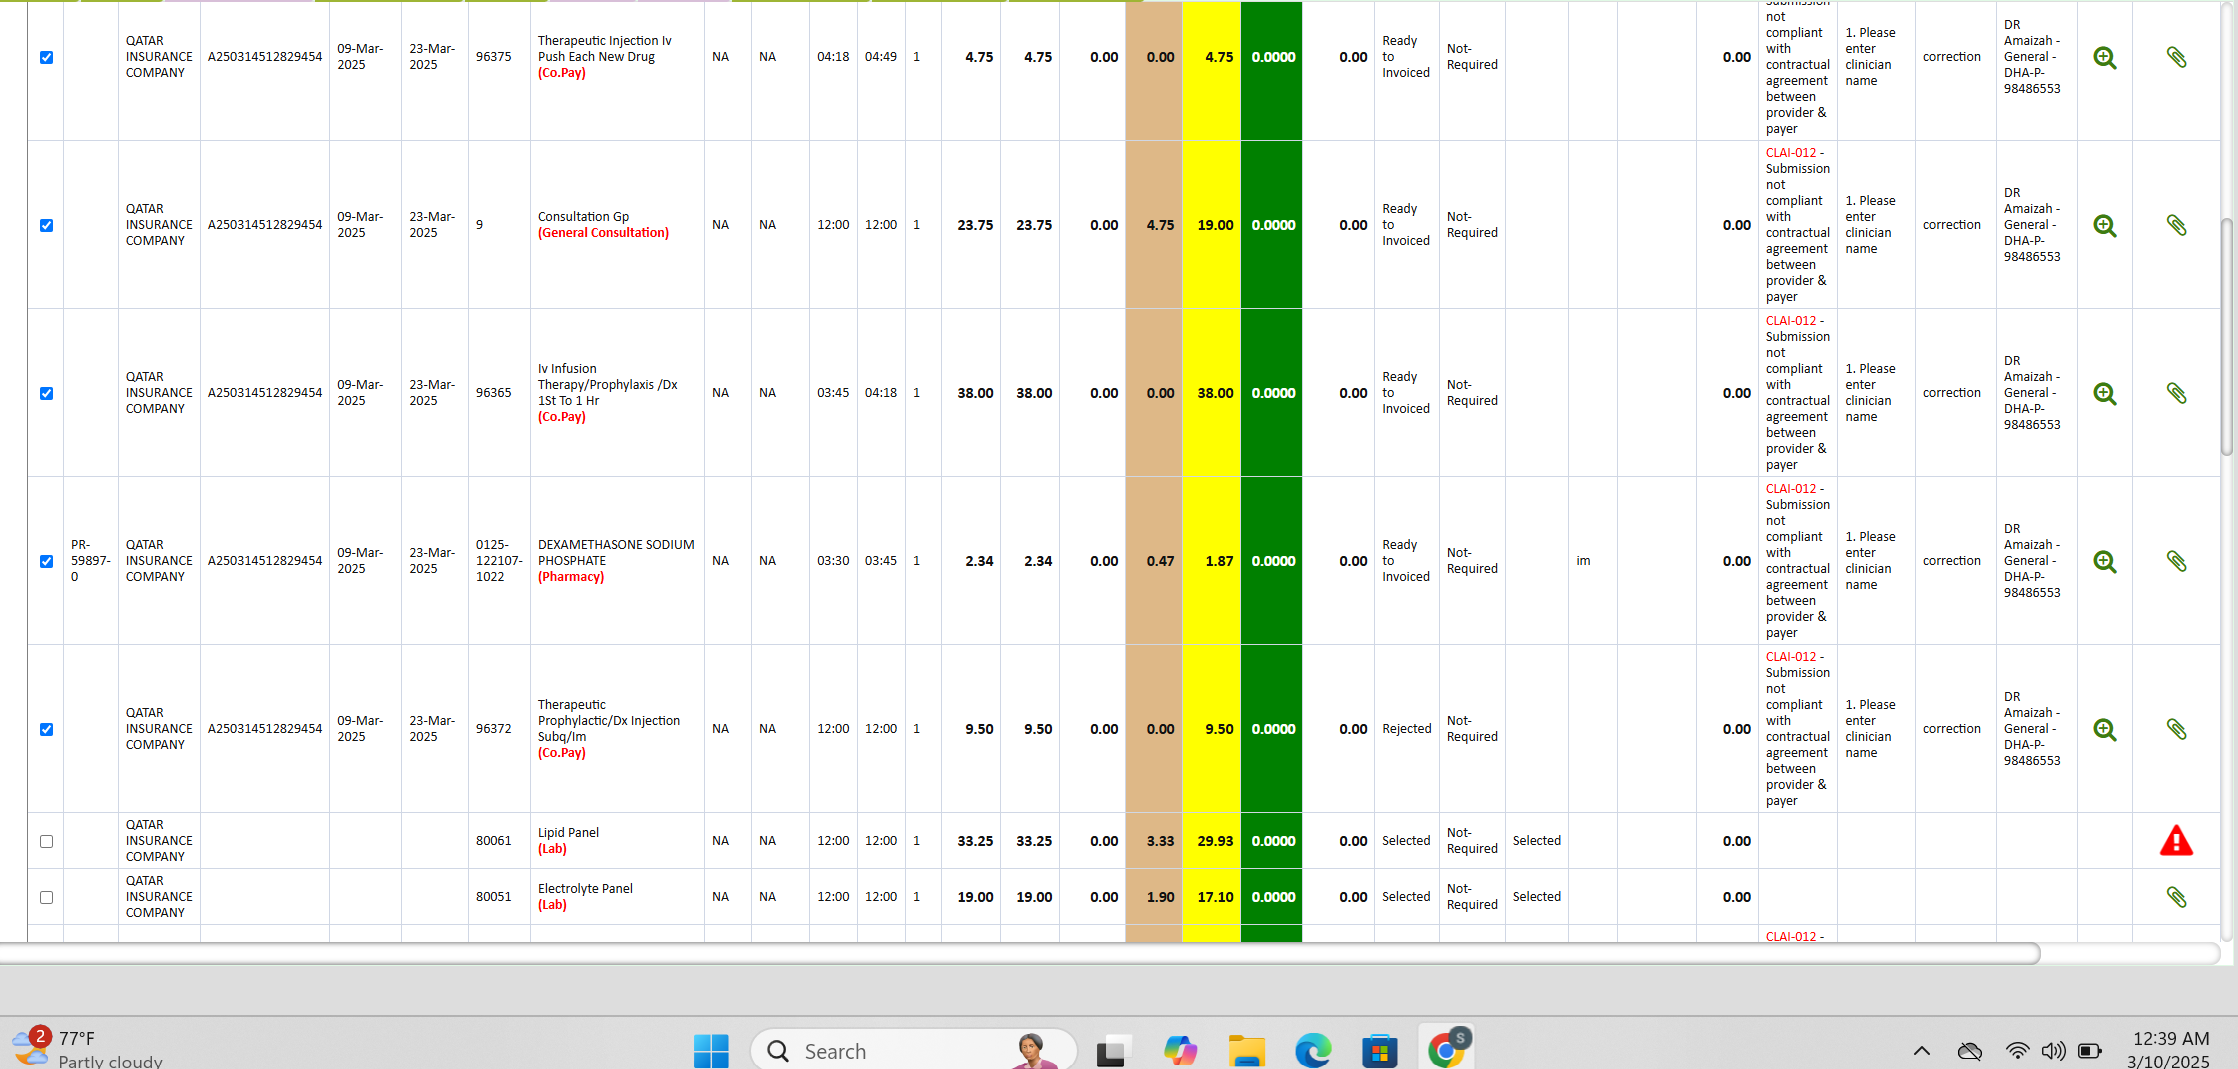Launch Copilot from the taskbar
This screenshot has width=2238, height=1069.
[1180, 1051]
